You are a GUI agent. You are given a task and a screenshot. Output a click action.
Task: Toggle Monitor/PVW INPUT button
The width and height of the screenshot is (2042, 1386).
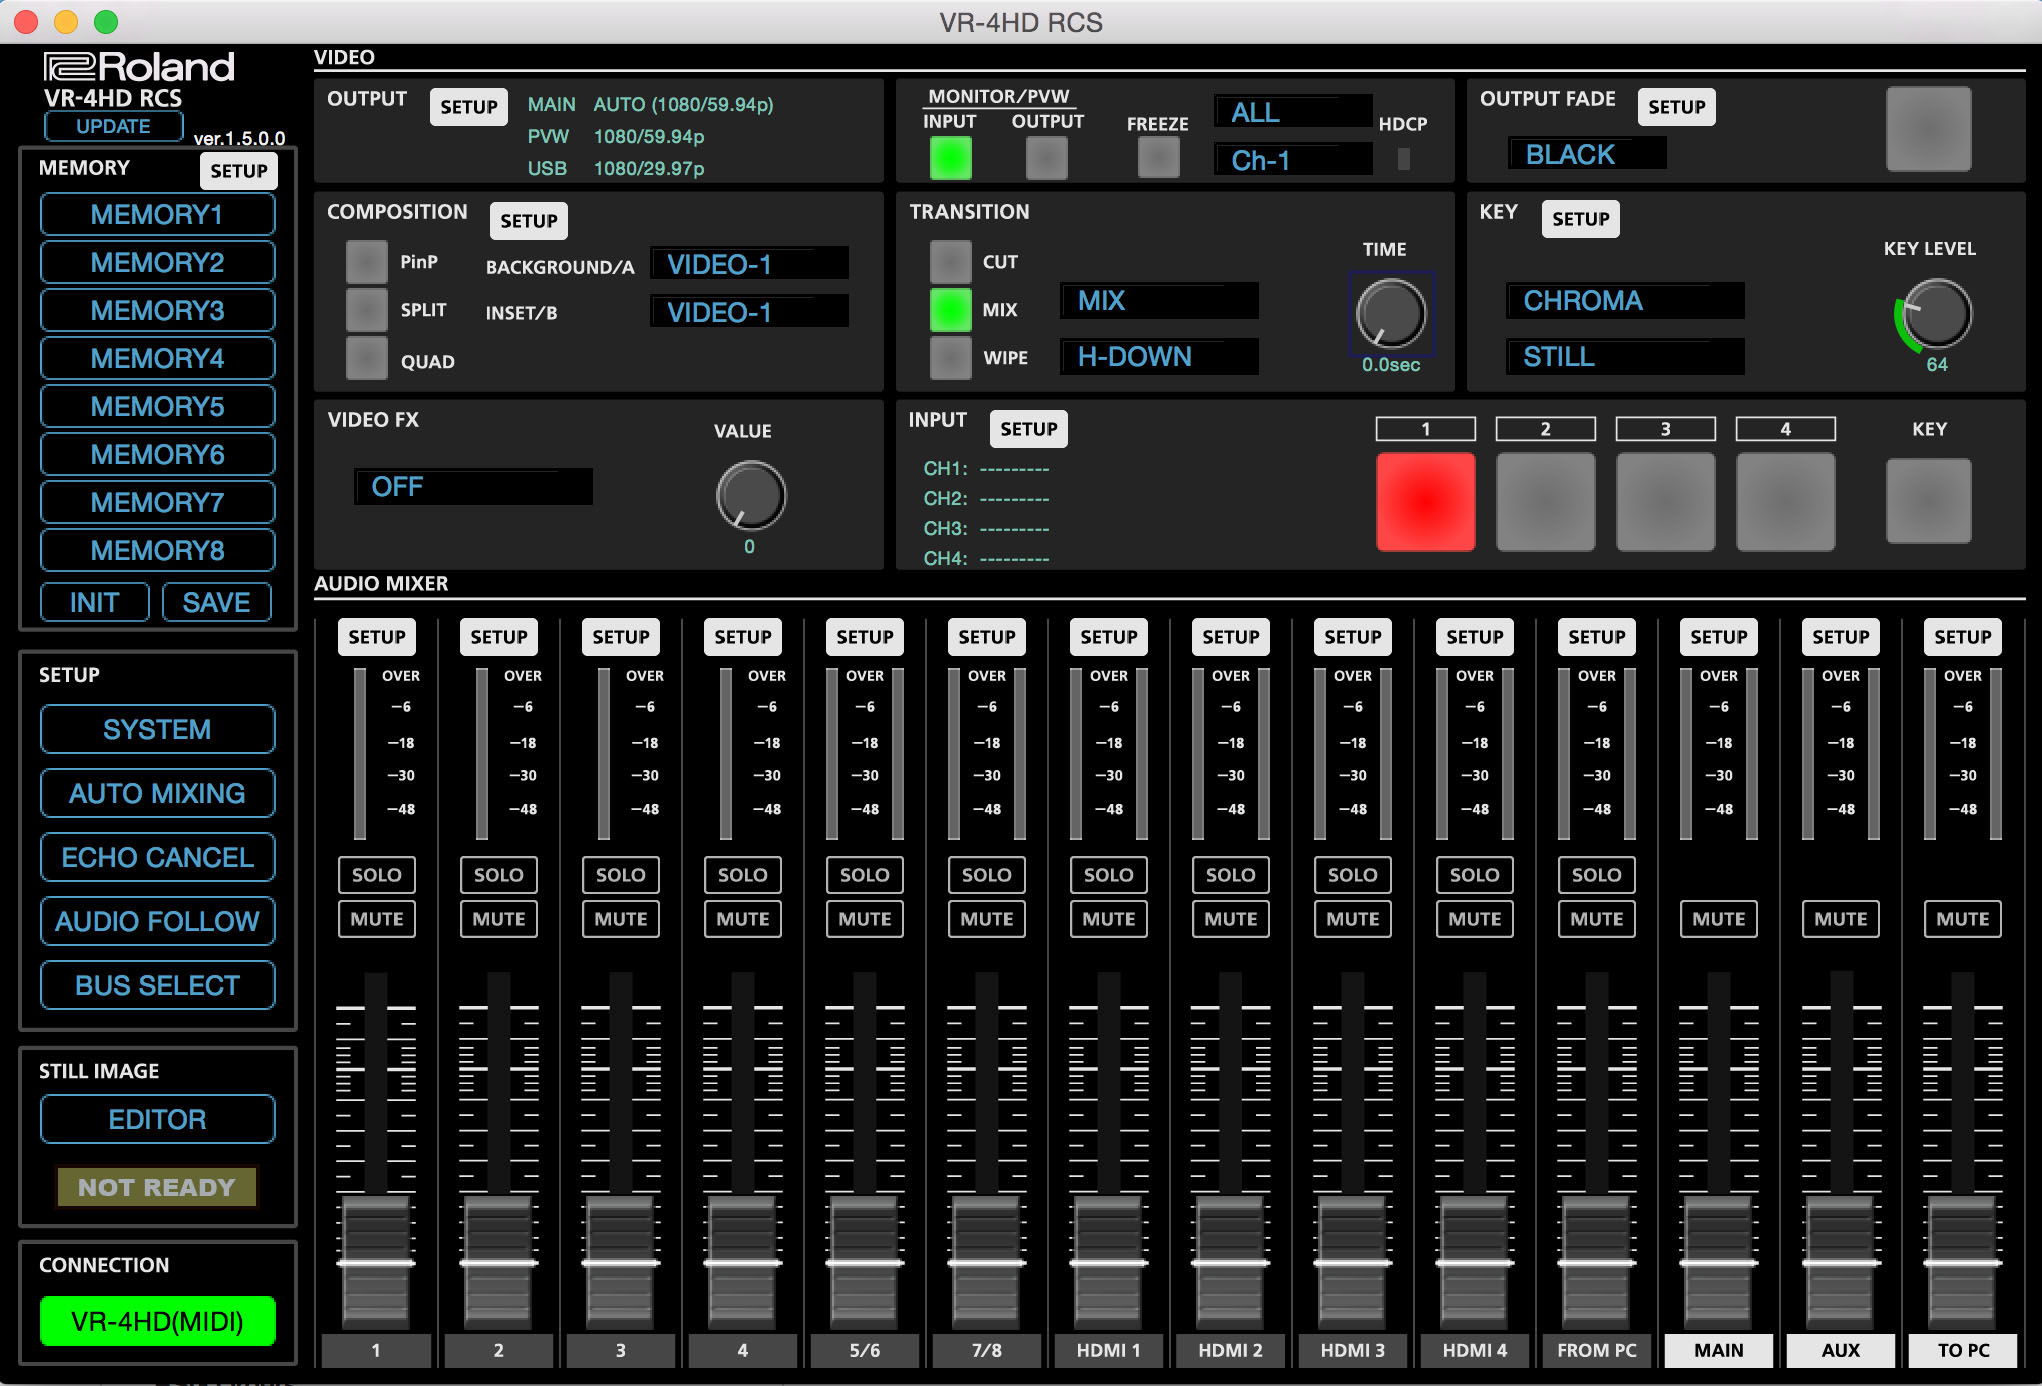(x=950, y=158)
